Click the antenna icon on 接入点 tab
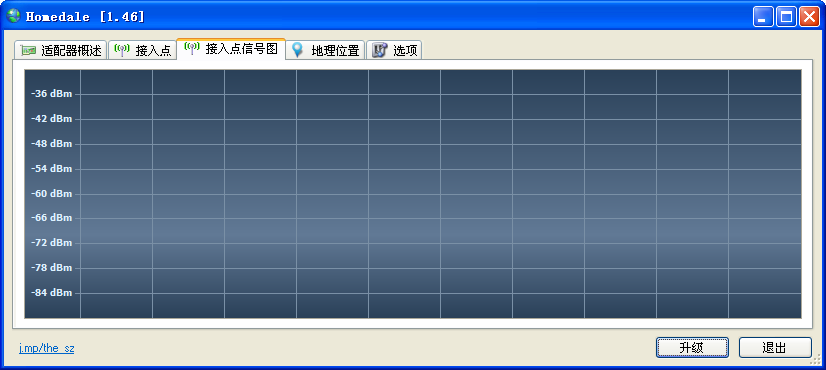The width and height of the screenshot is (826, 370). click(x=122, y=51)
